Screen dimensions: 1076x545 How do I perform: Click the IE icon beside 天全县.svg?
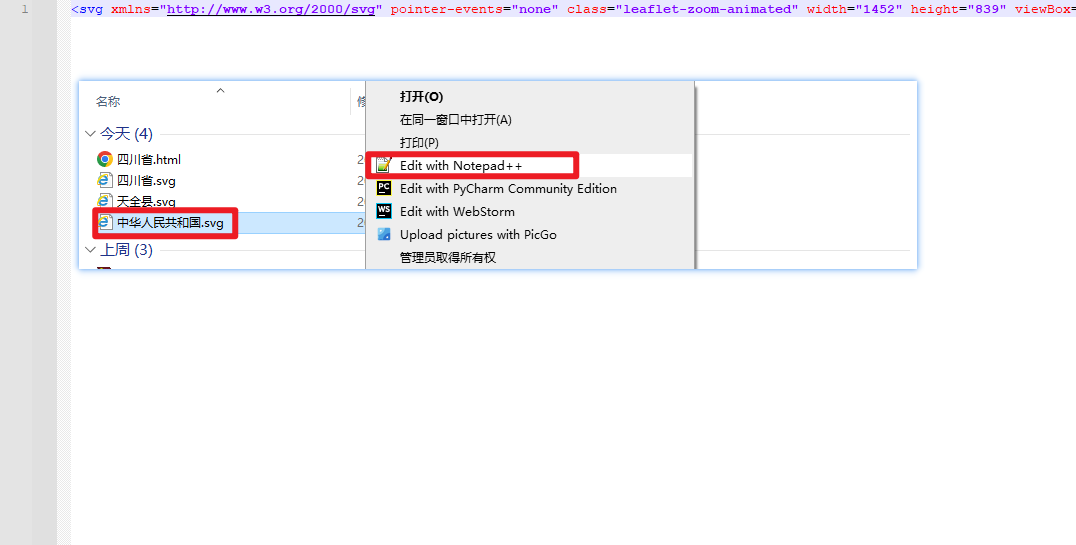[x=104, y=201]
